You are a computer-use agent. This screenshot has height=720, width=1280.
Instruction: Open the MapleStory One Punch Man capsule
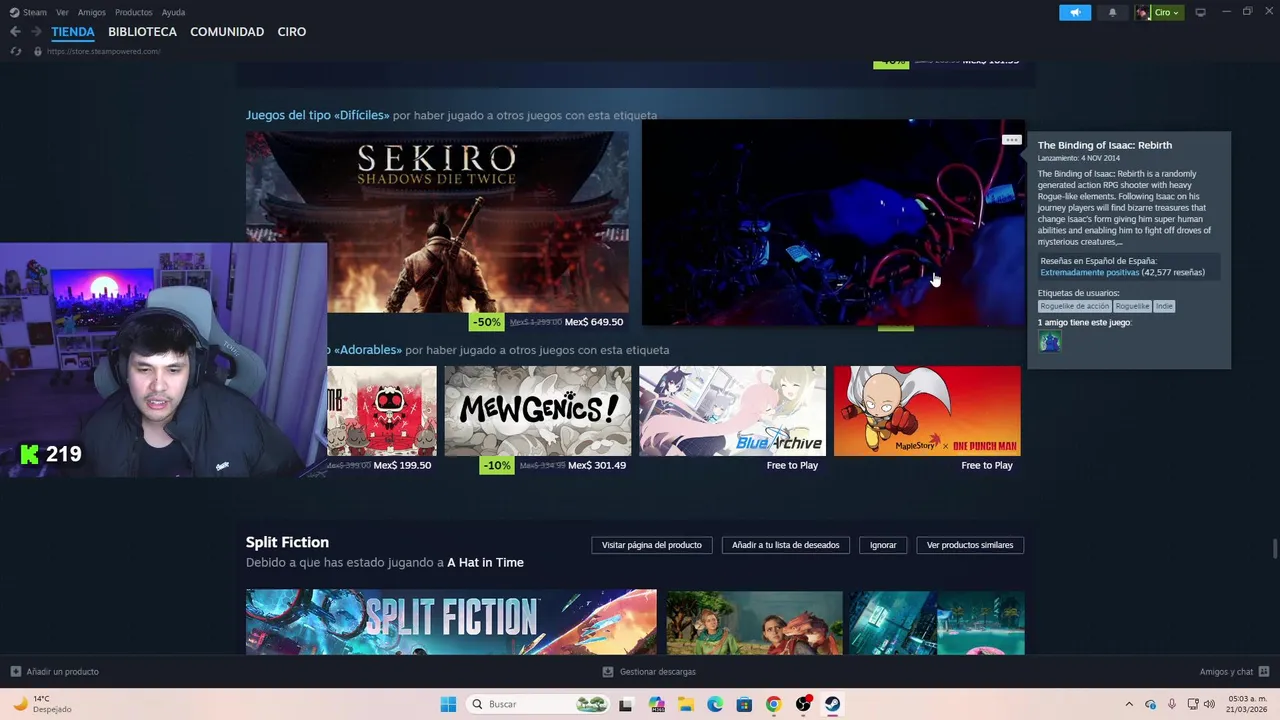pos(927,411)
